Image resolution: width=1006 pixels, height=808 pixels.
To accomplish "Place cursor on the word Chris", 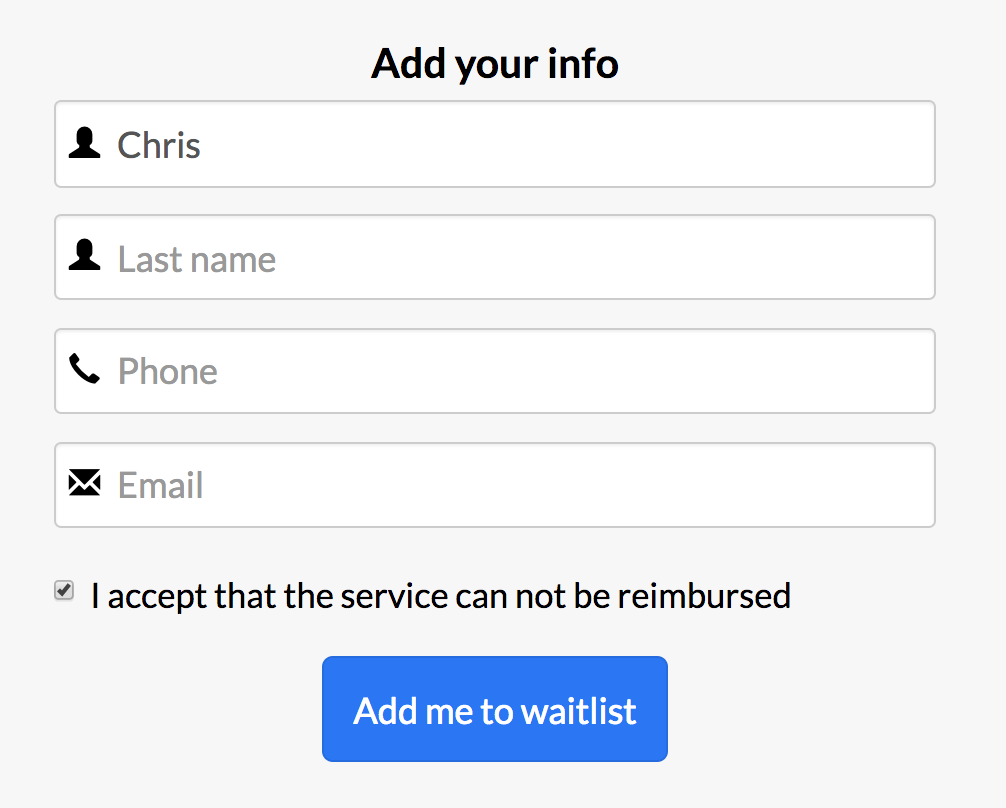I will [x=158, y=145].
